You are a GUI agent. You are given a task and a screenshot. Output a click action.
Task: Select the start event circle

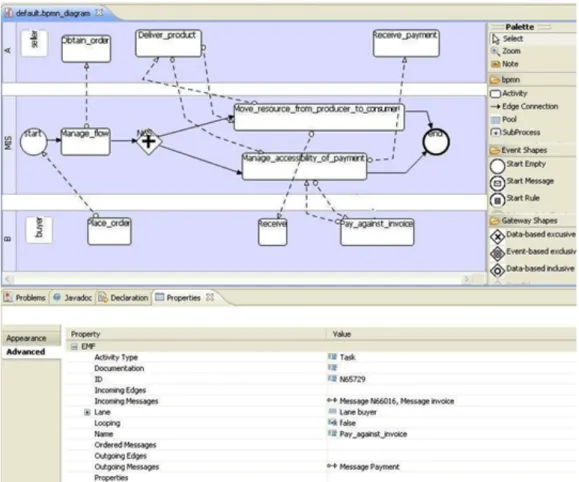point(34,141)
